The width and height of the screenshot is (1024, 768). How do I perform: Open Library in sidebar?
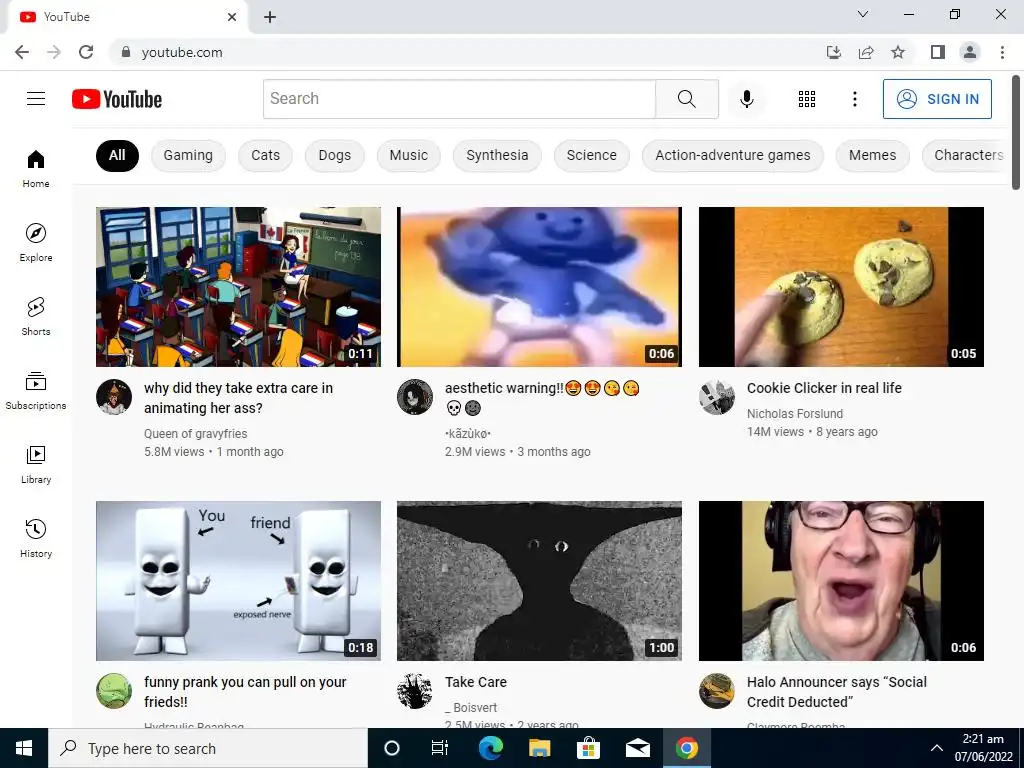point(36,464)
